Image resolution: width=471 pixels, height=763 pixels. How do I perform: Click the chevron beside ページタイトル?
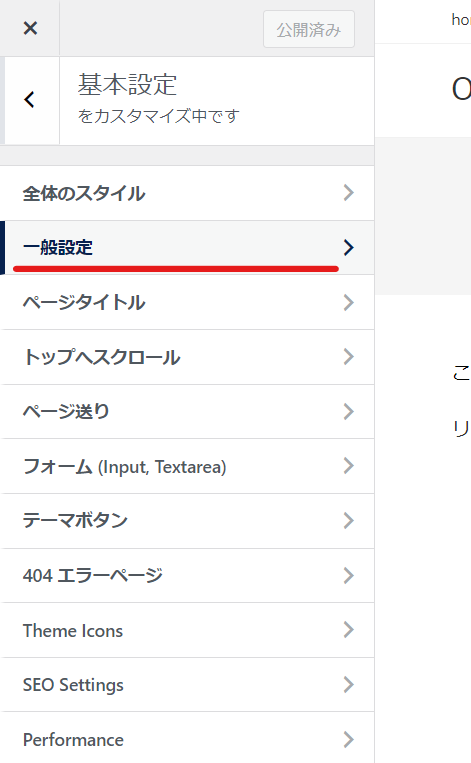pyautogui.click(x=348, y=302)
